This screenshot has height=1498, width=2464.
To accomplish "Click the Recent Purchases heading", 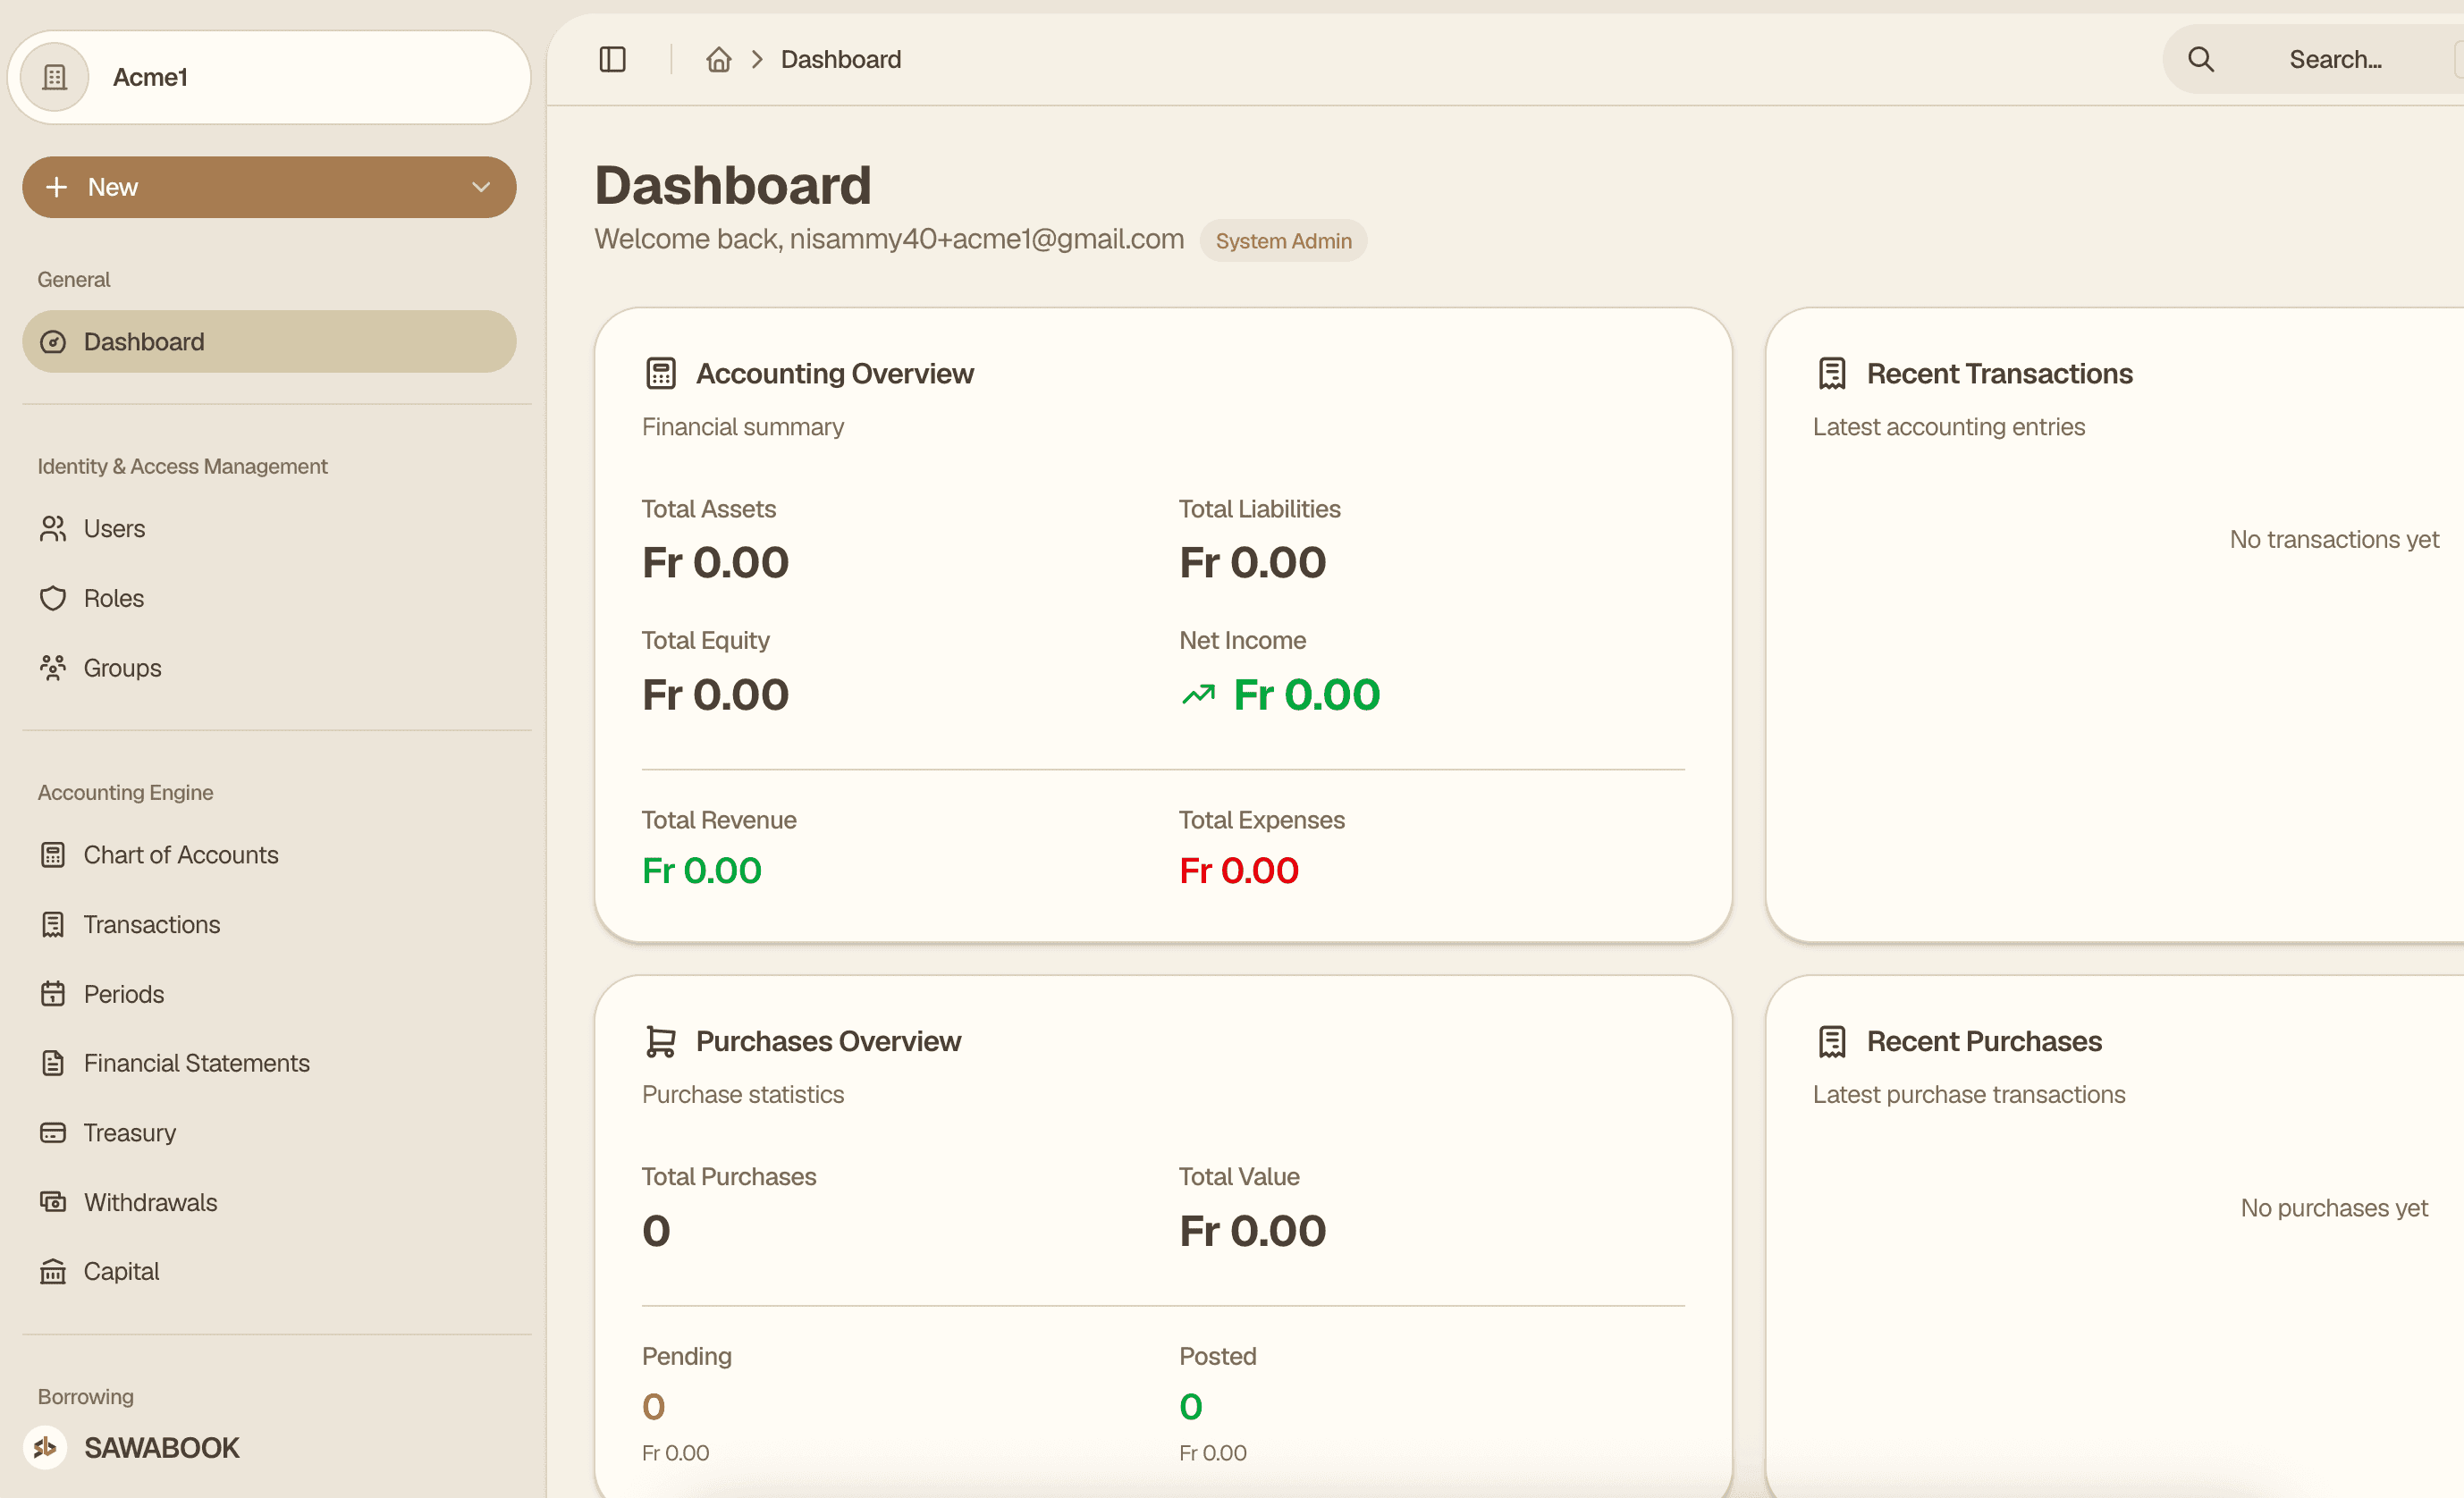I will pos(1984,1041).
